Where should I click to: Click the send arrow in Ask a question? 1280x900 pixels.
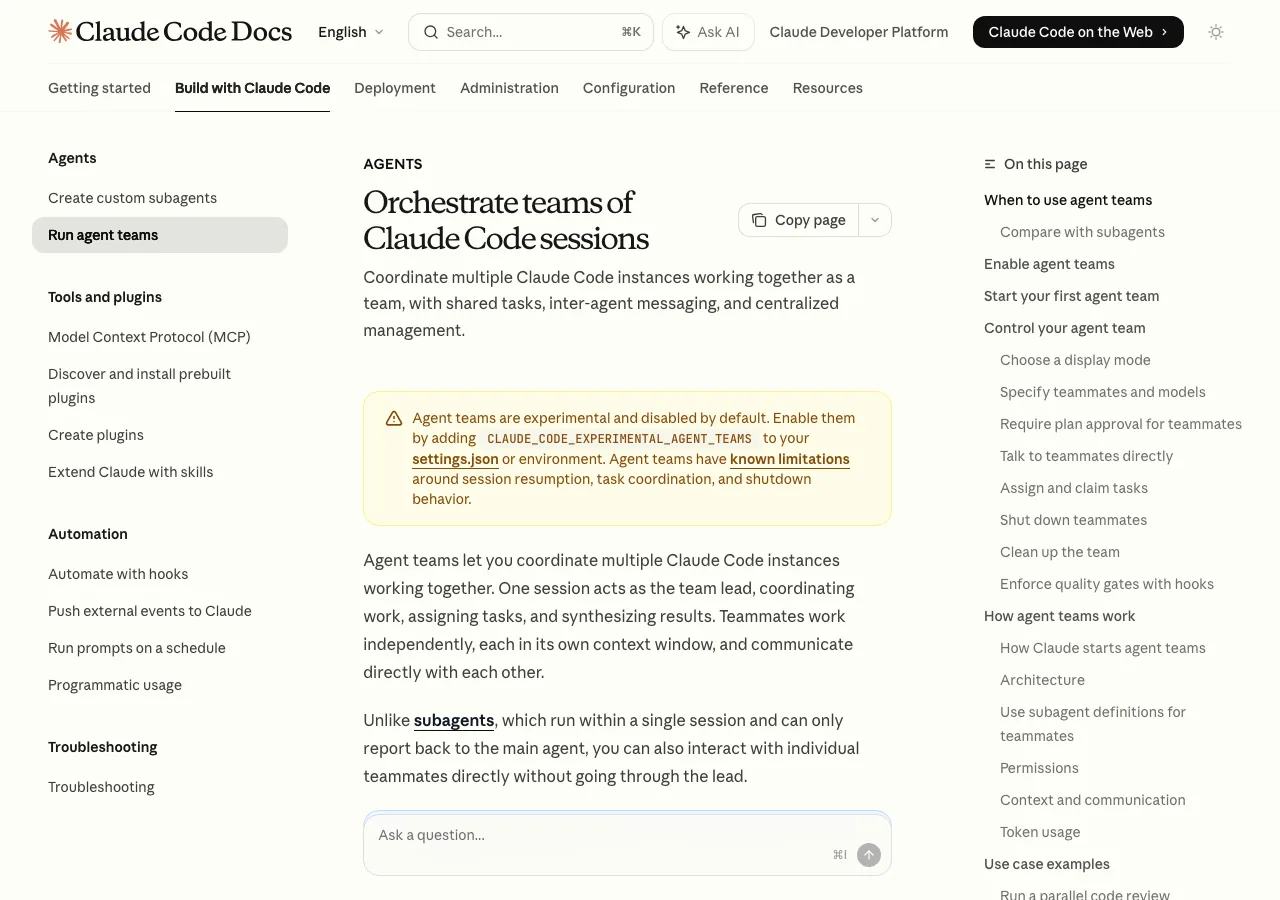tap(869, 854)
